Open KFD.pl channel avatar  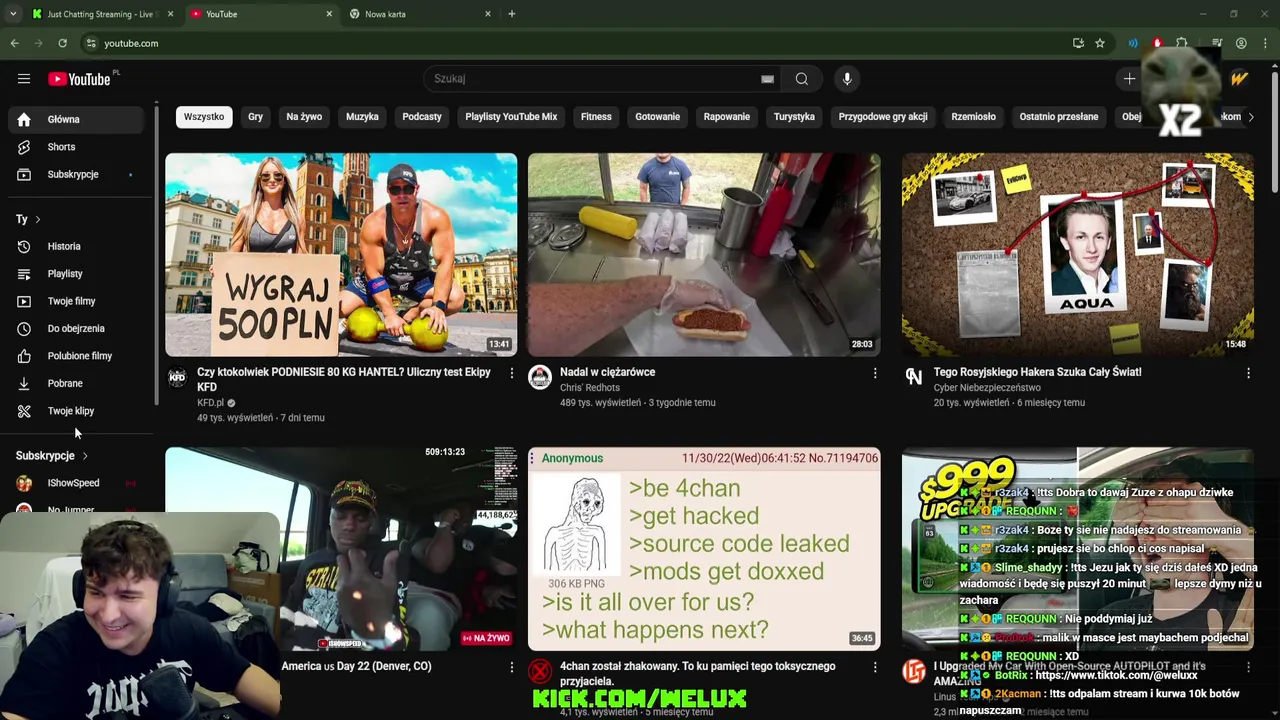(x=177, y=377)
